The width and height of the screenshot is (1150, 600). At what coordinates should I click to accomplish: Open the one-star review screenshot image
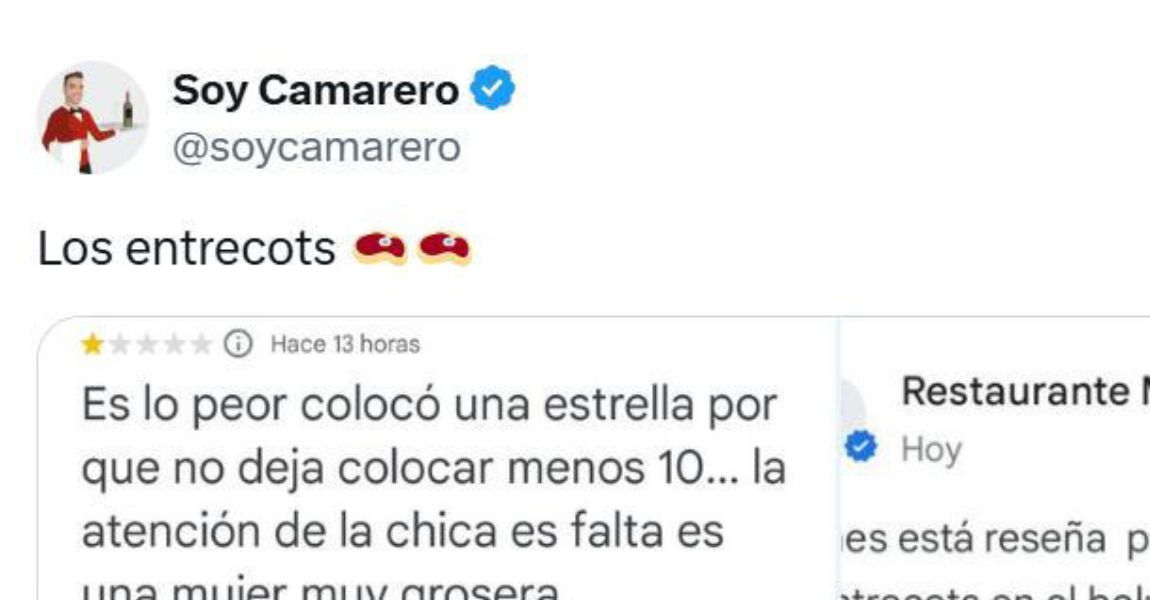pos(438,458)
